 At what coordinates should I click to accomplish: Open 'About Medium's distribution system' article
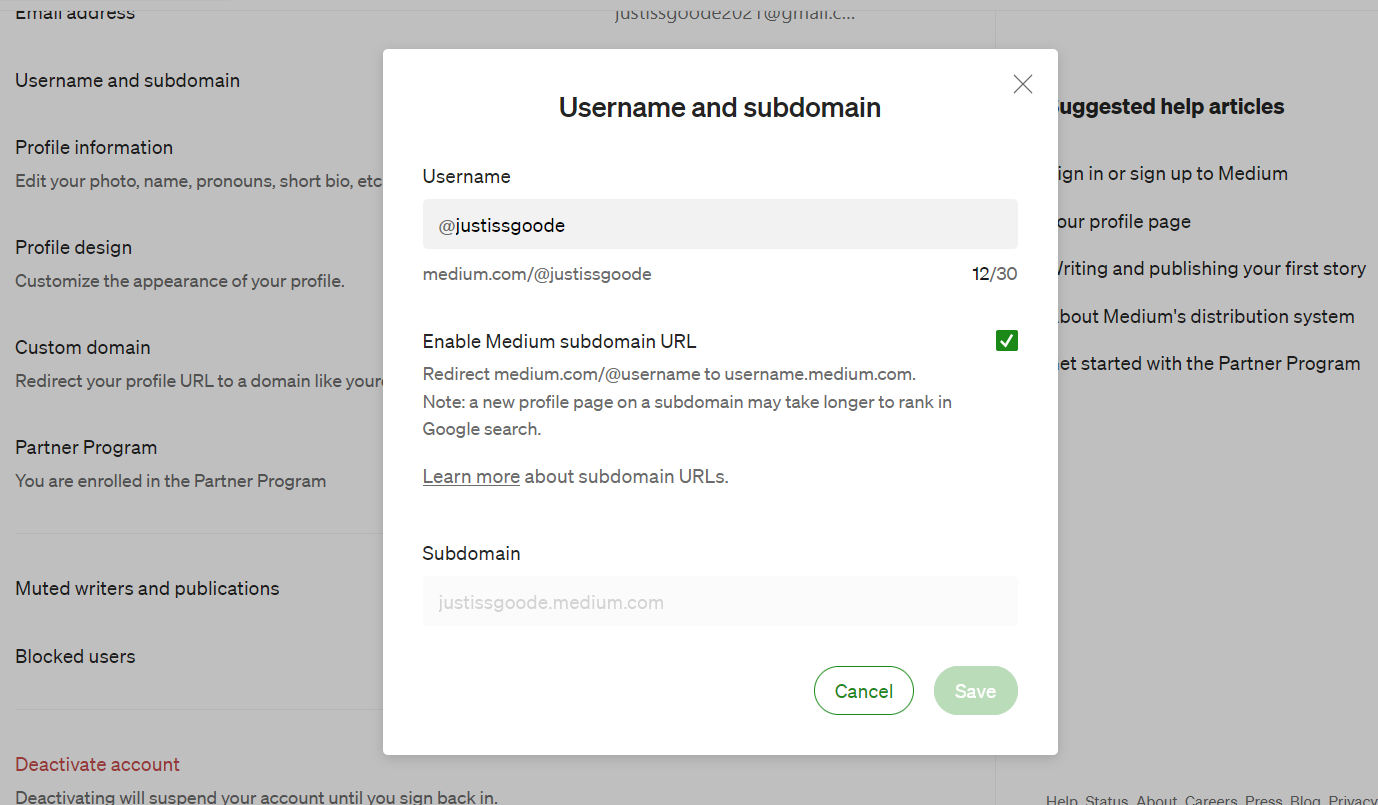(x=1204, y=316)
